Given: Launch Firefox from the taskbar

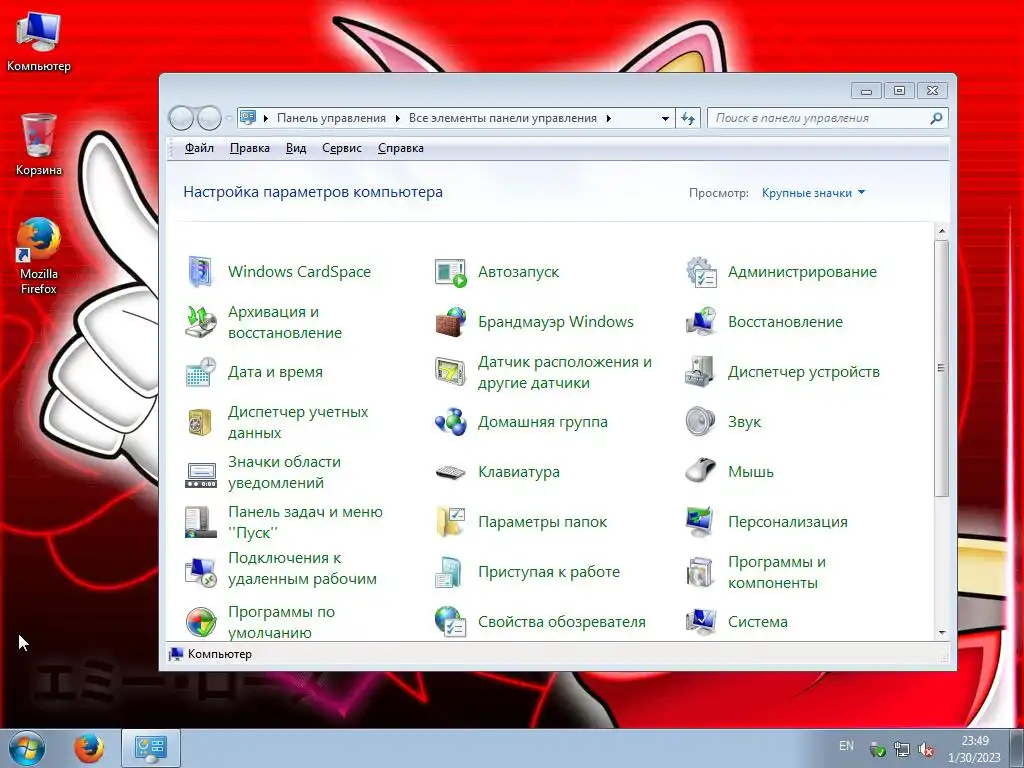Looking at the screenshot, I should coord(89,748).
